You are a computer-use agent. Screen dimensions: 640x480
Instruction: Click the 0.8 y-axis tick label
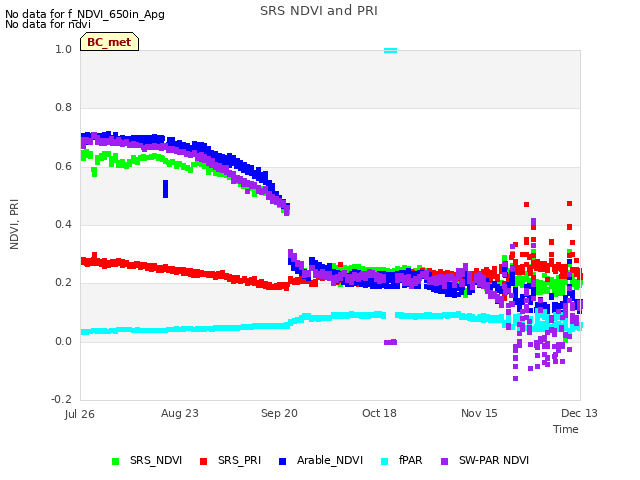[63, 107]
